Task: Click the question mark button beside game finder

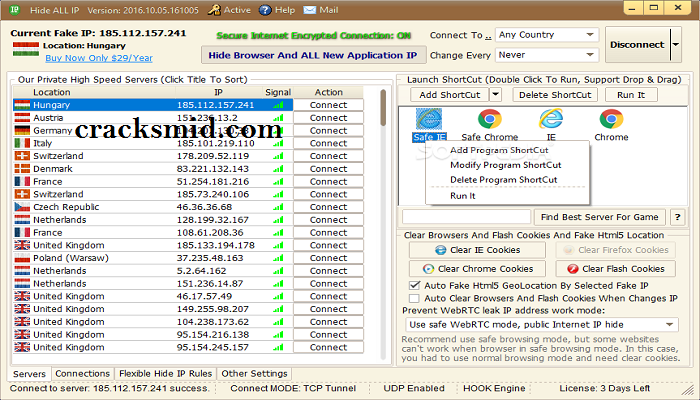Action: click(x=677, y=217)
